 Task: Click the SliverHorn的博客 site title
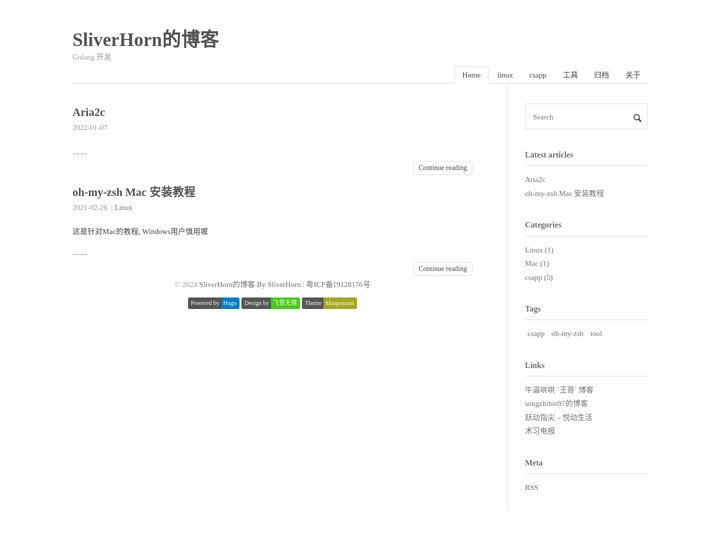tap(146, 39)
